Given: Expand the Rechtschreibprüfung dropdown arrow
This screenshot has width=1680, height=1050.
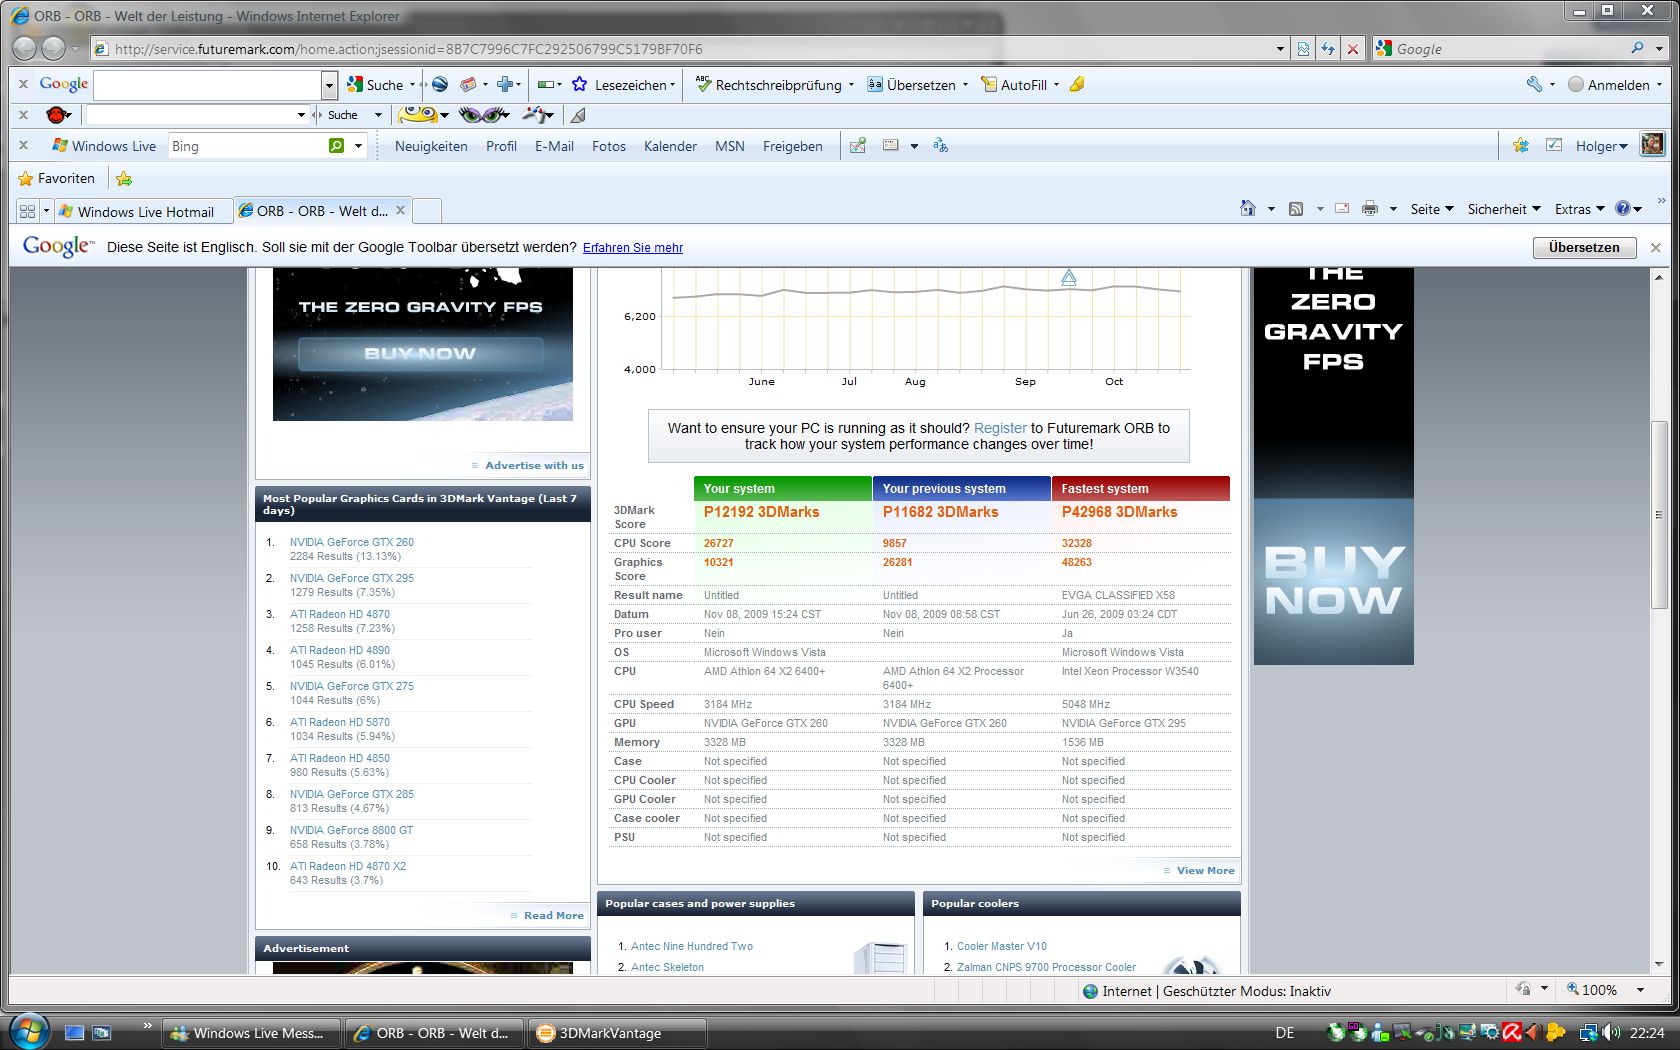Looking at the screenshot, I should pyautogui.click(x=851, y=85).
